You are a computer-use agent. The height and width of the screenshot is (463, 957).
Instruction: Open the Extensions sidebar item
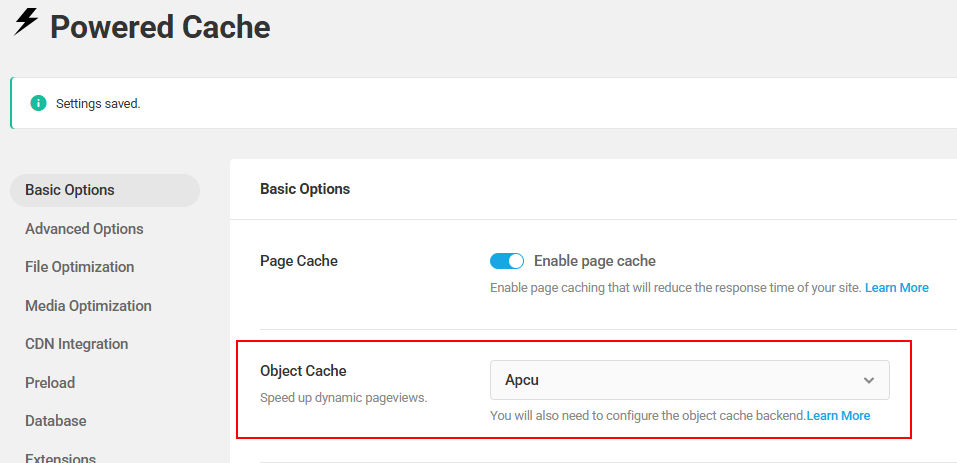pos(60,456)
